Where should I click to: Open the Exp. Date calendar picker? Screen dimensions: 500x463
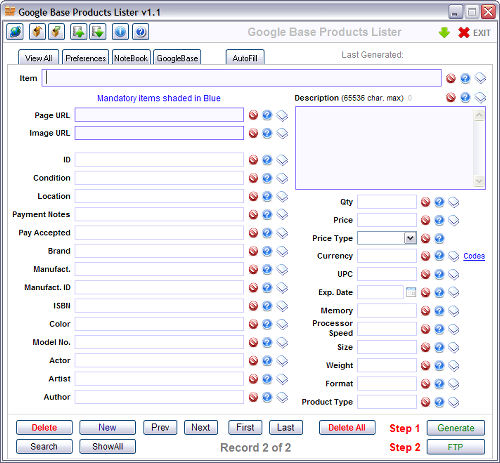(411, 292)
